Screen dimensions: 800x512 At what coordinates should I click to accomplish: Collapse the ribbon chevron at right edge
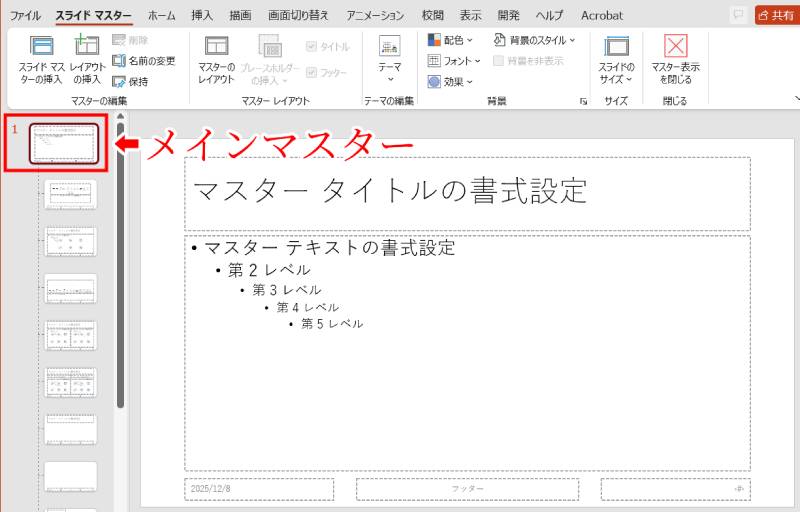(796, 98)
